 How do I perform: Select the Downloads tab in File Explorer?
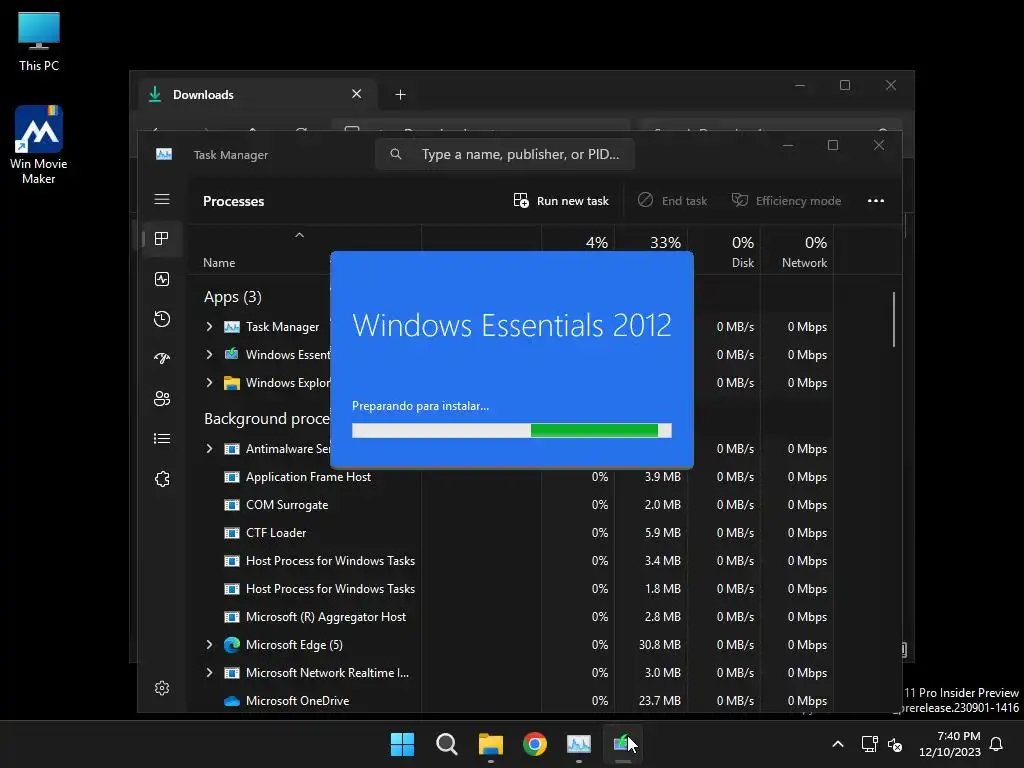[256, 95]
